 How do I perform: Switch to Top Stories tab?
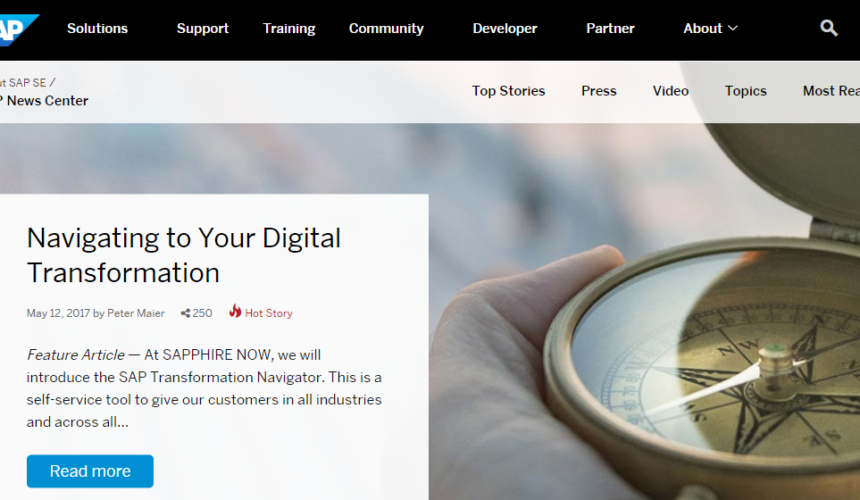pyautogui.click(x=508, y=91)
